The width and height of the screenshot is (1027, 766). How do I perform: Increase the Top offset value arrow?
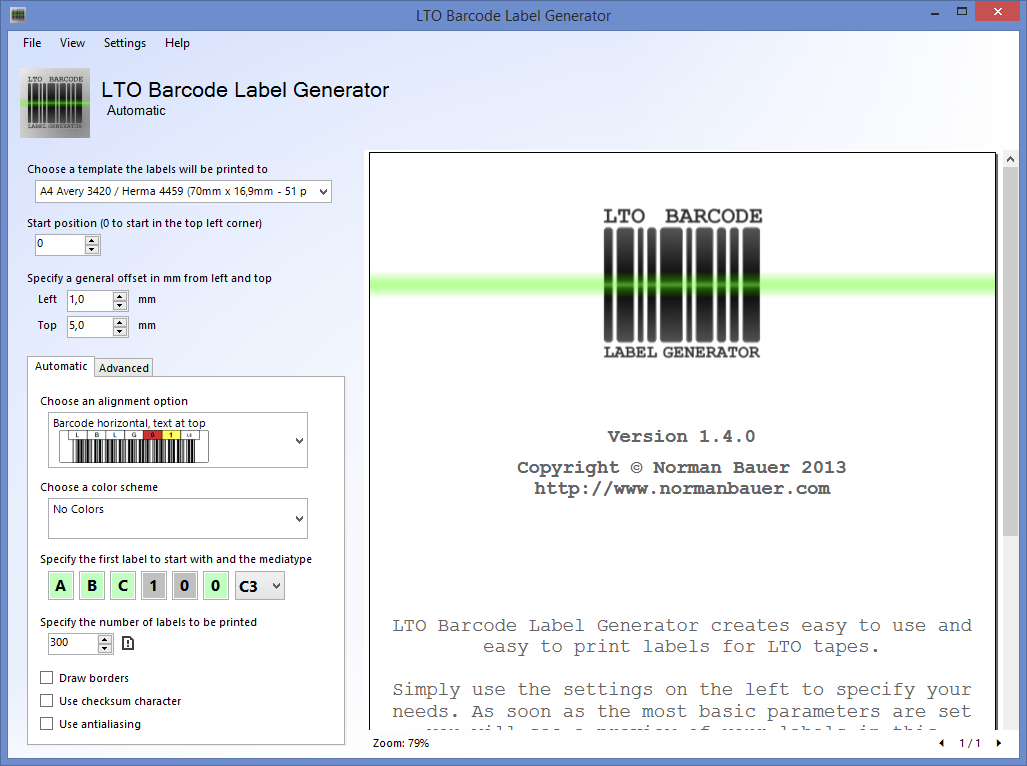[x=120, y=321]
